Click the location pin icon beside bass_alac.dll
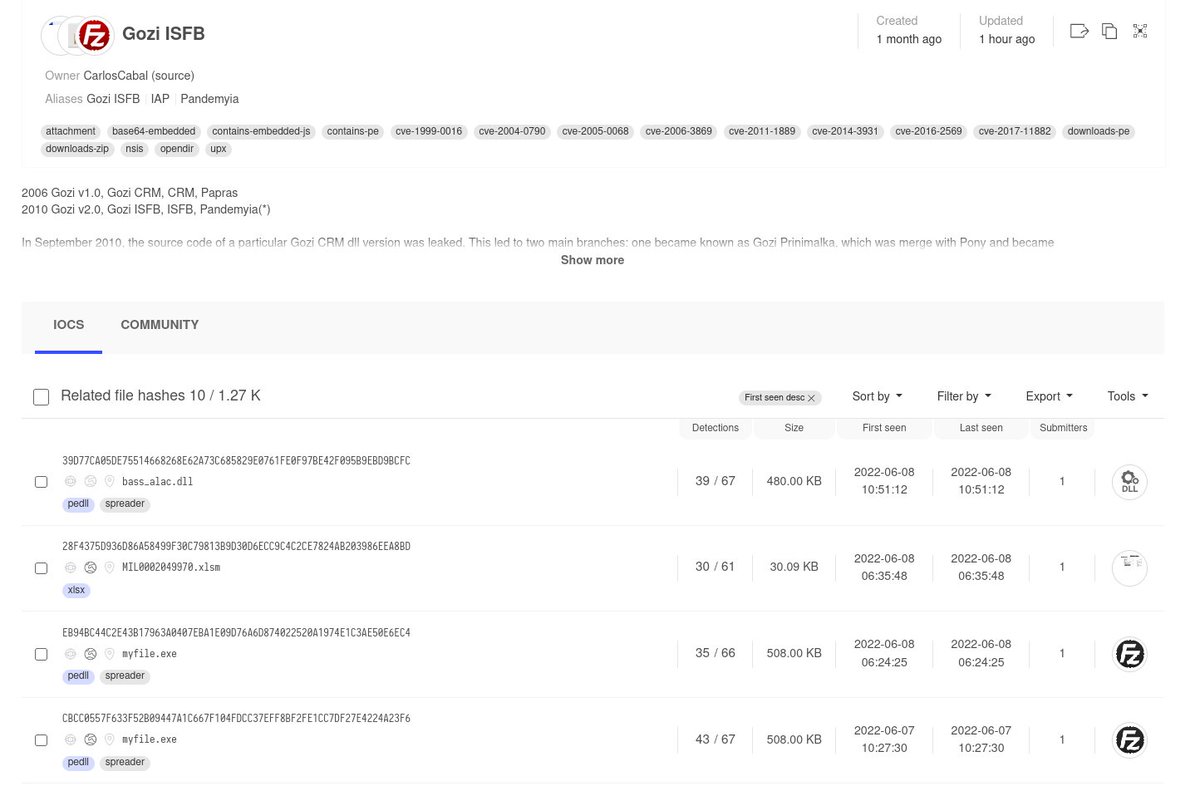This screenshot has width=1200, height=786. click(109, 481)
